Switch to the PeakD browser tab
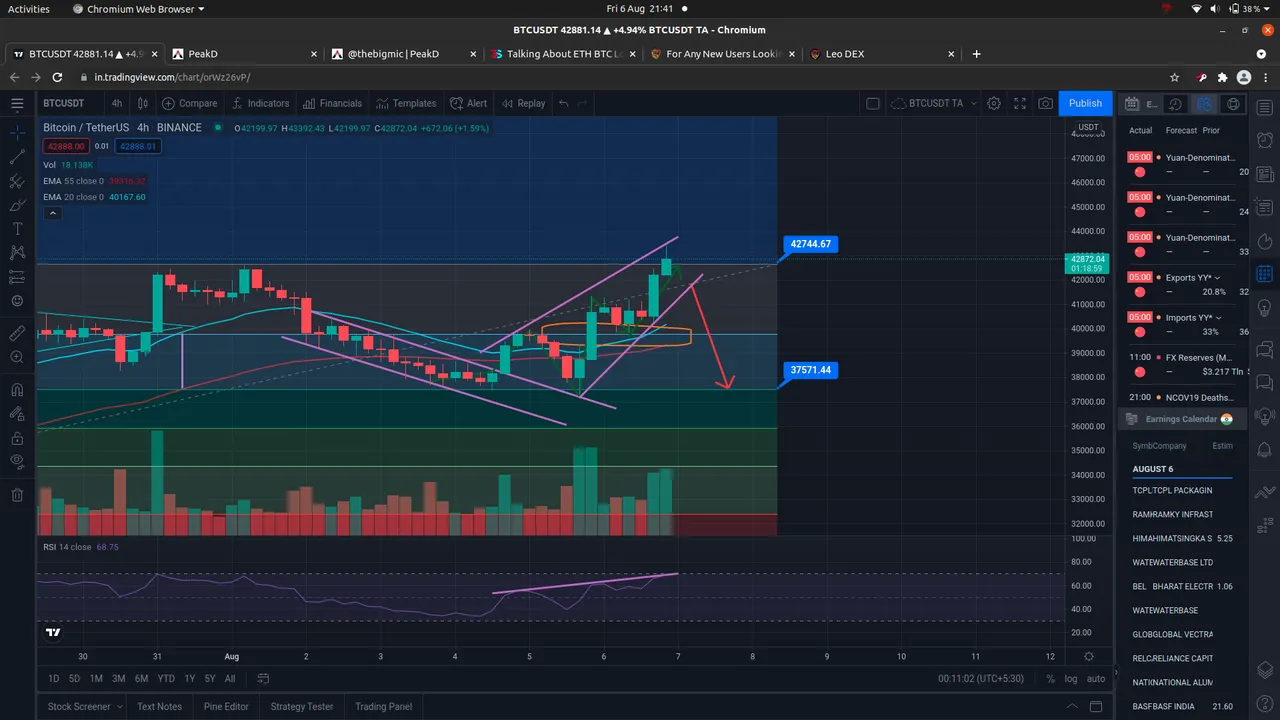Viewport: 1280px width, 720px height. point(242,54)
